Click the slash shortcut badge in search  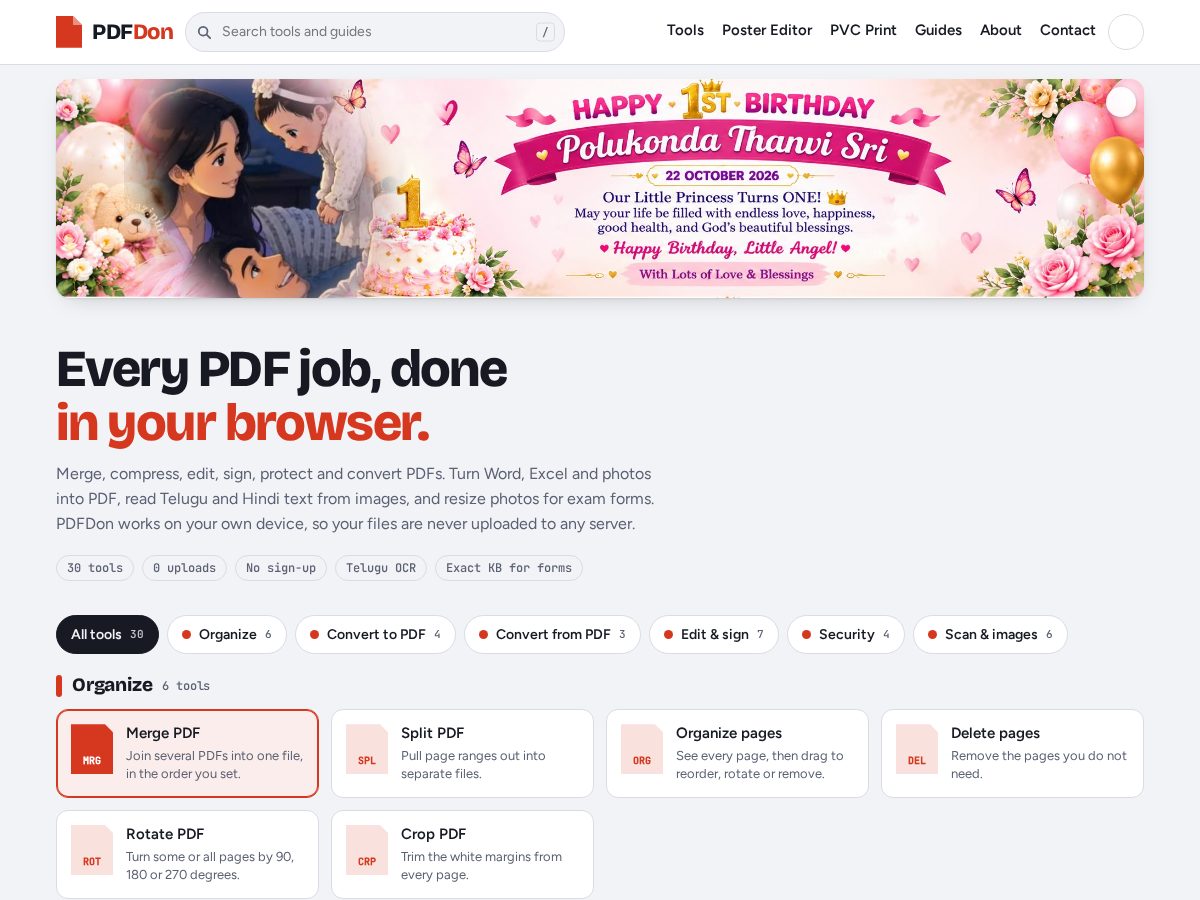tap(545, 32)
